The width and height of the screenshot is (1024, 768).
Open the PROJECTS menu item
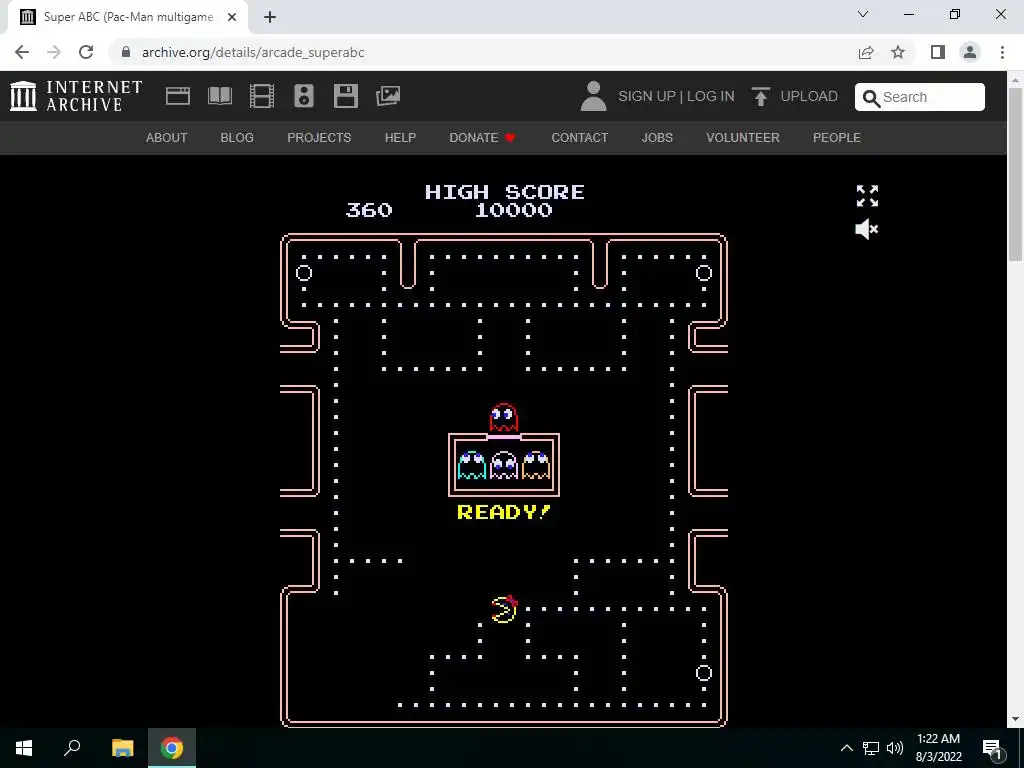pos(319,138)
